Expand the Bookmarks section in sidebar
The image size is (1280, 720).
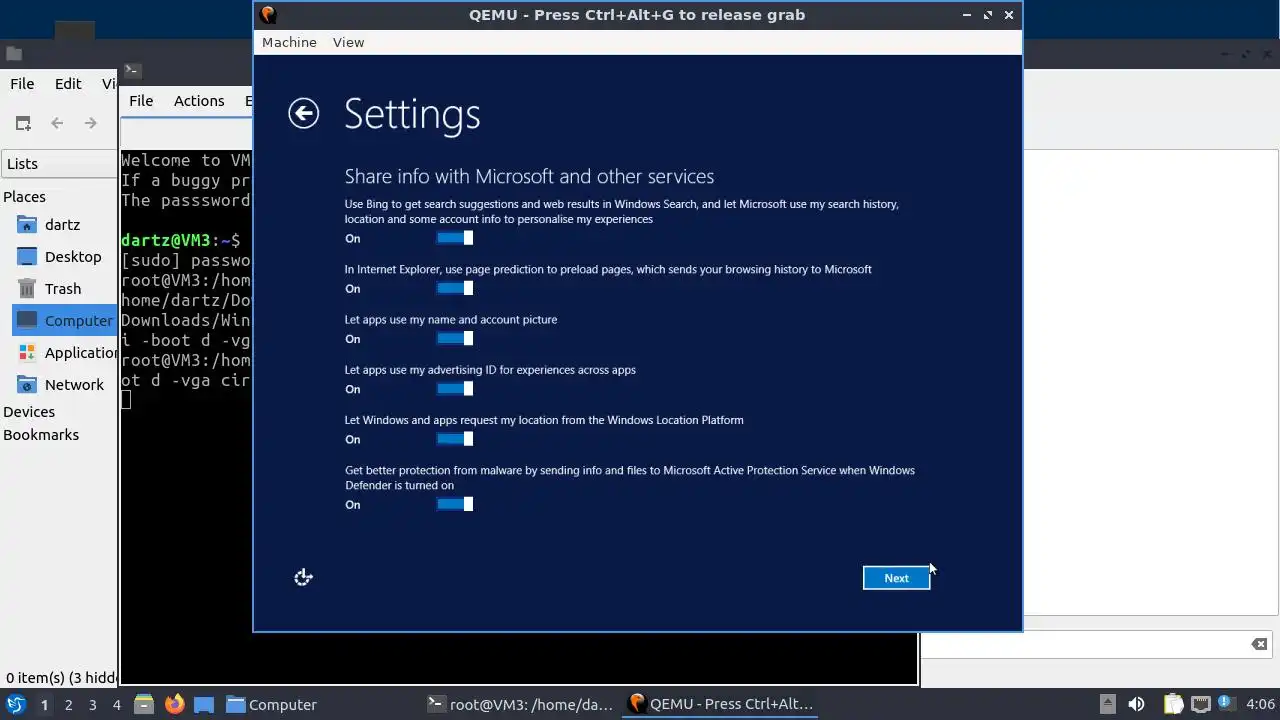tap(41, 435)
